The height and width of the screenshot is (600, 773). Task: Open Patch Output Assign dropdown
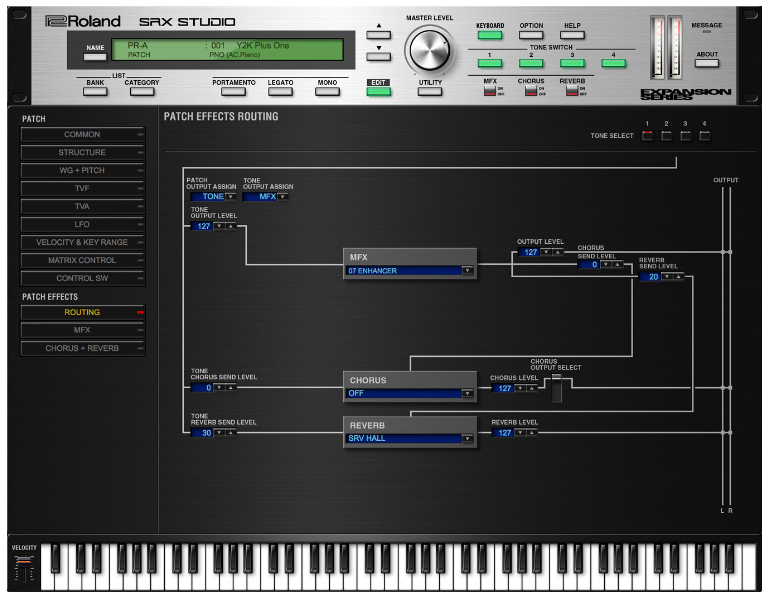point(231,197)
